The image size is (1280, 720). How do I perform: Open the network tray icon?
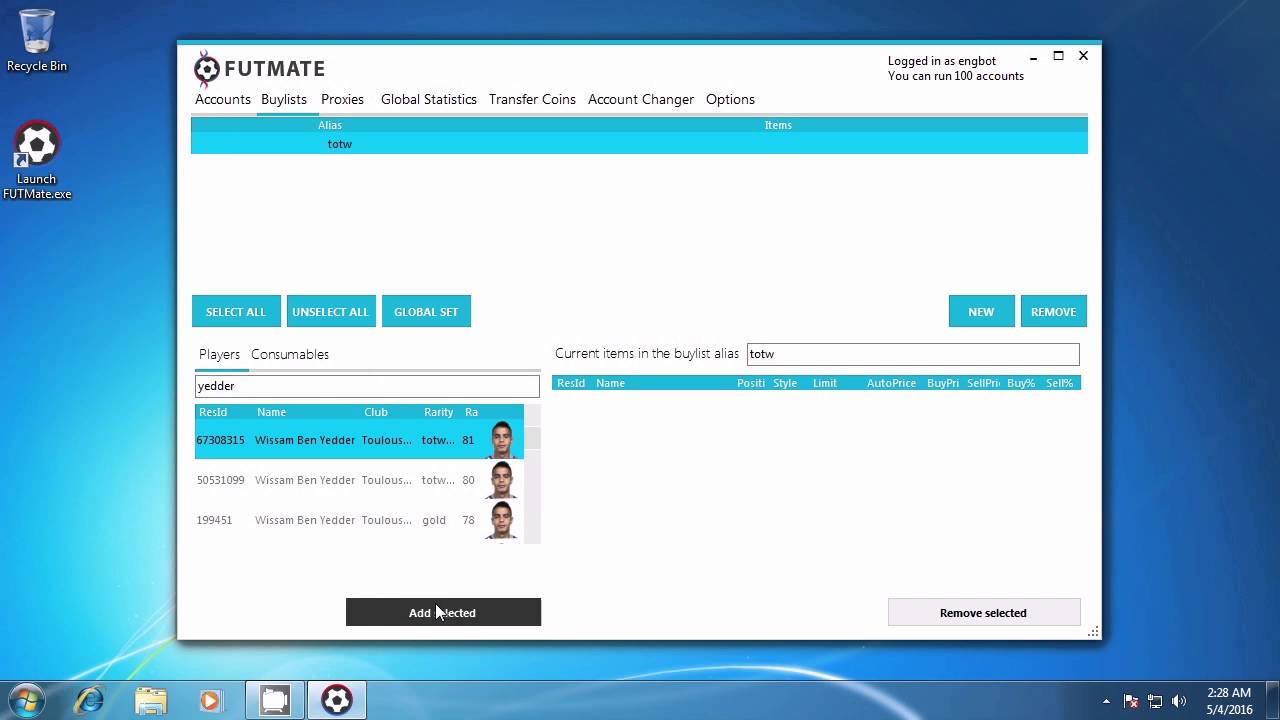[x=1155, y=701]
